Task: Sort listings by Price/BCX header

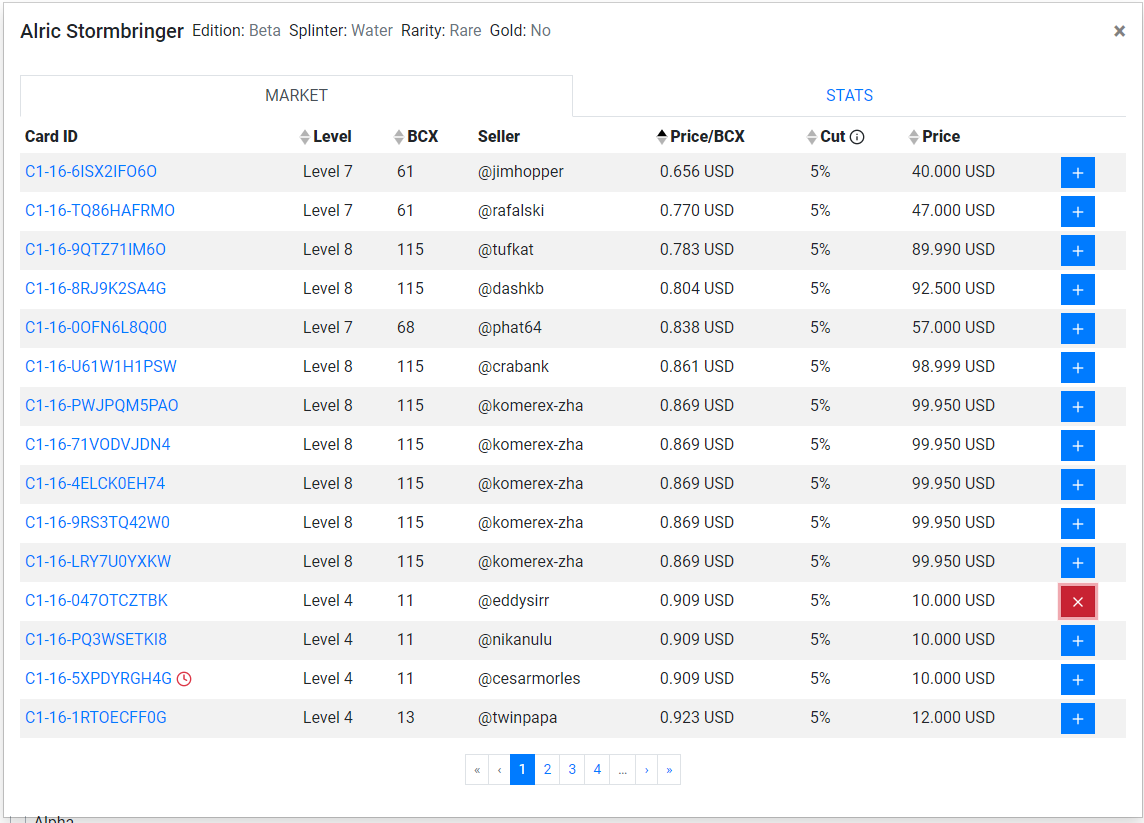Action: (700, 137)
